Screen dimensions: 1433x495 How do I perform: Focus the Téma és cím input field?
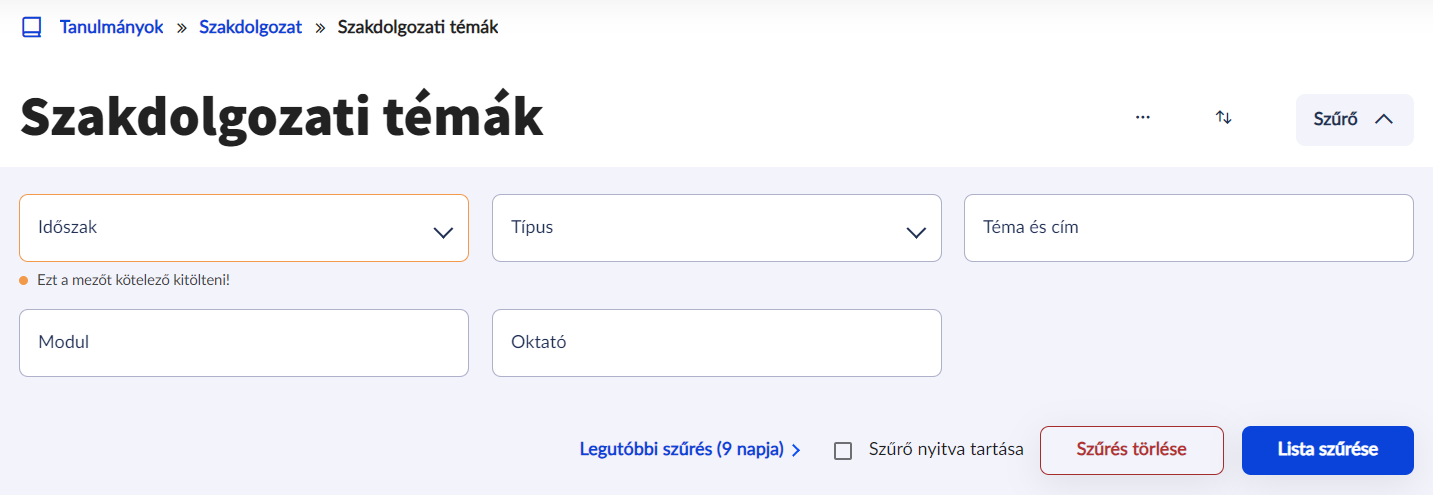pyautogui.click(x=1188, y=228)
